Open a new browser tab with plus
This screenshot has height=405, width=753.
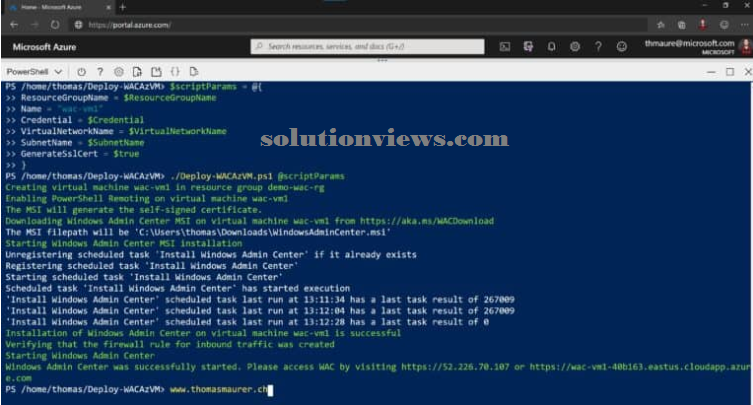[122, 7]
